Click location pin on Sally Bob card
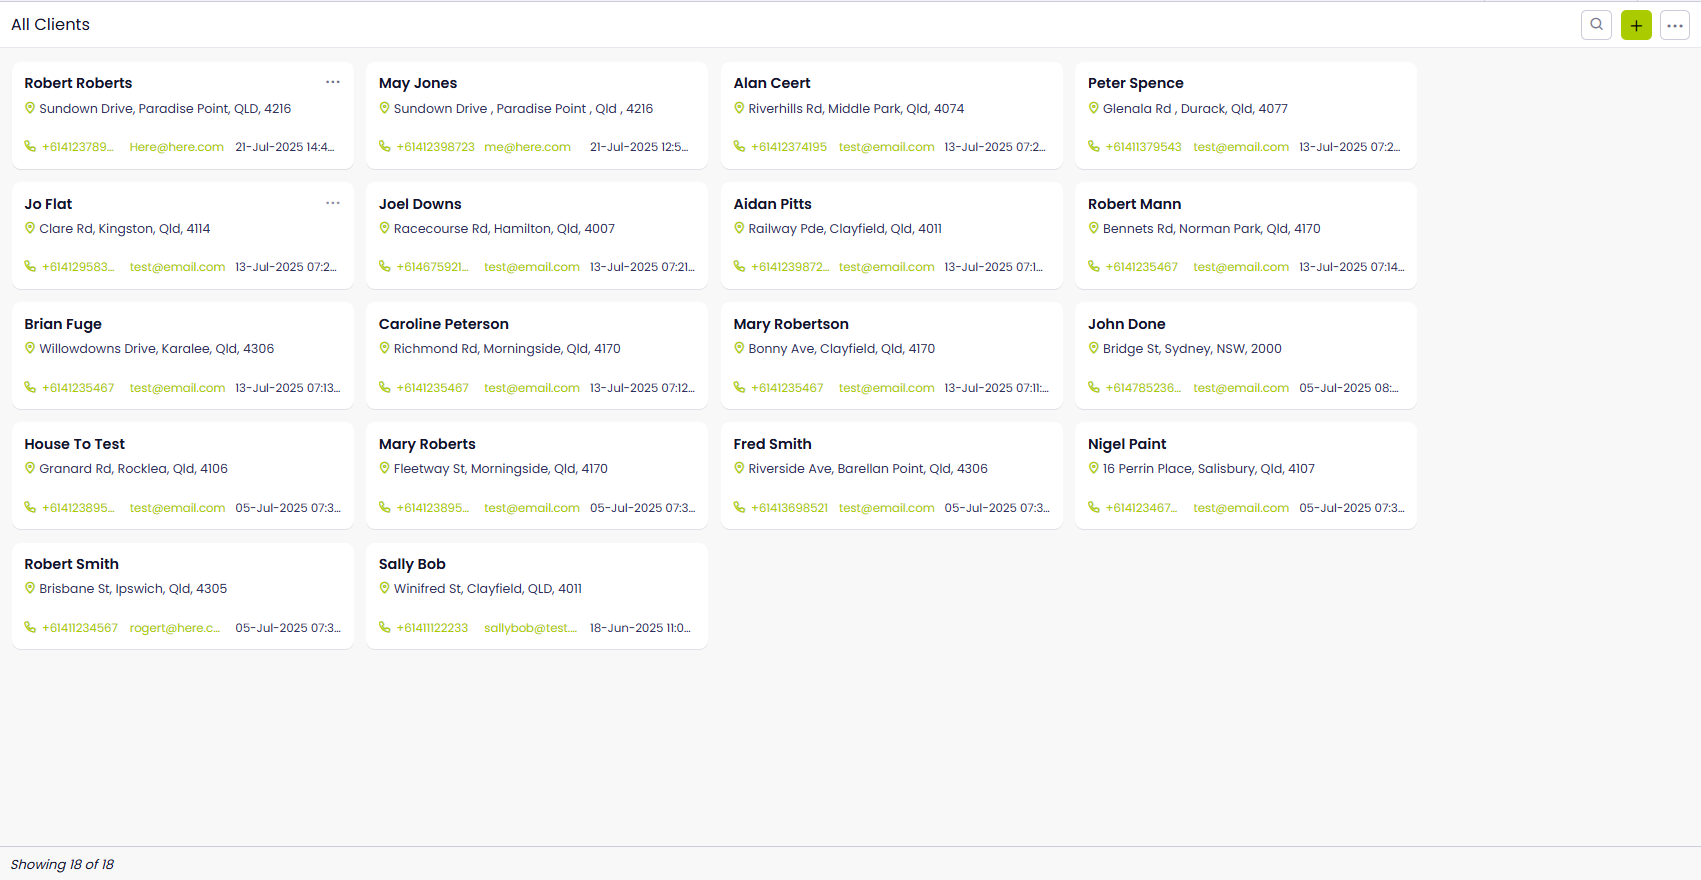This screenshot has width=1701, height=880. (384, 588)
